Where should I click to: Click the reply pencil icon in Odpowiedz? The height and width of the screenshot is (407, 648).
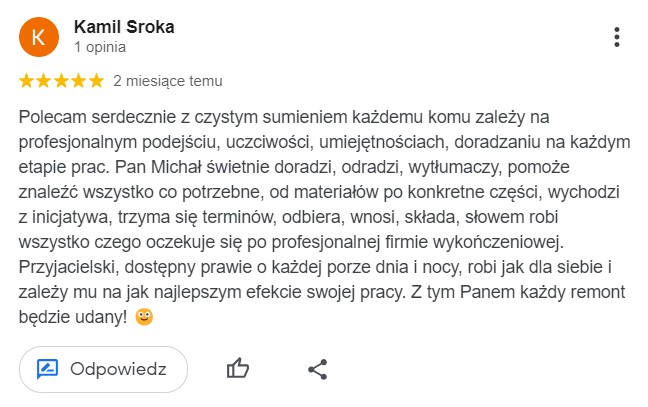47,369
